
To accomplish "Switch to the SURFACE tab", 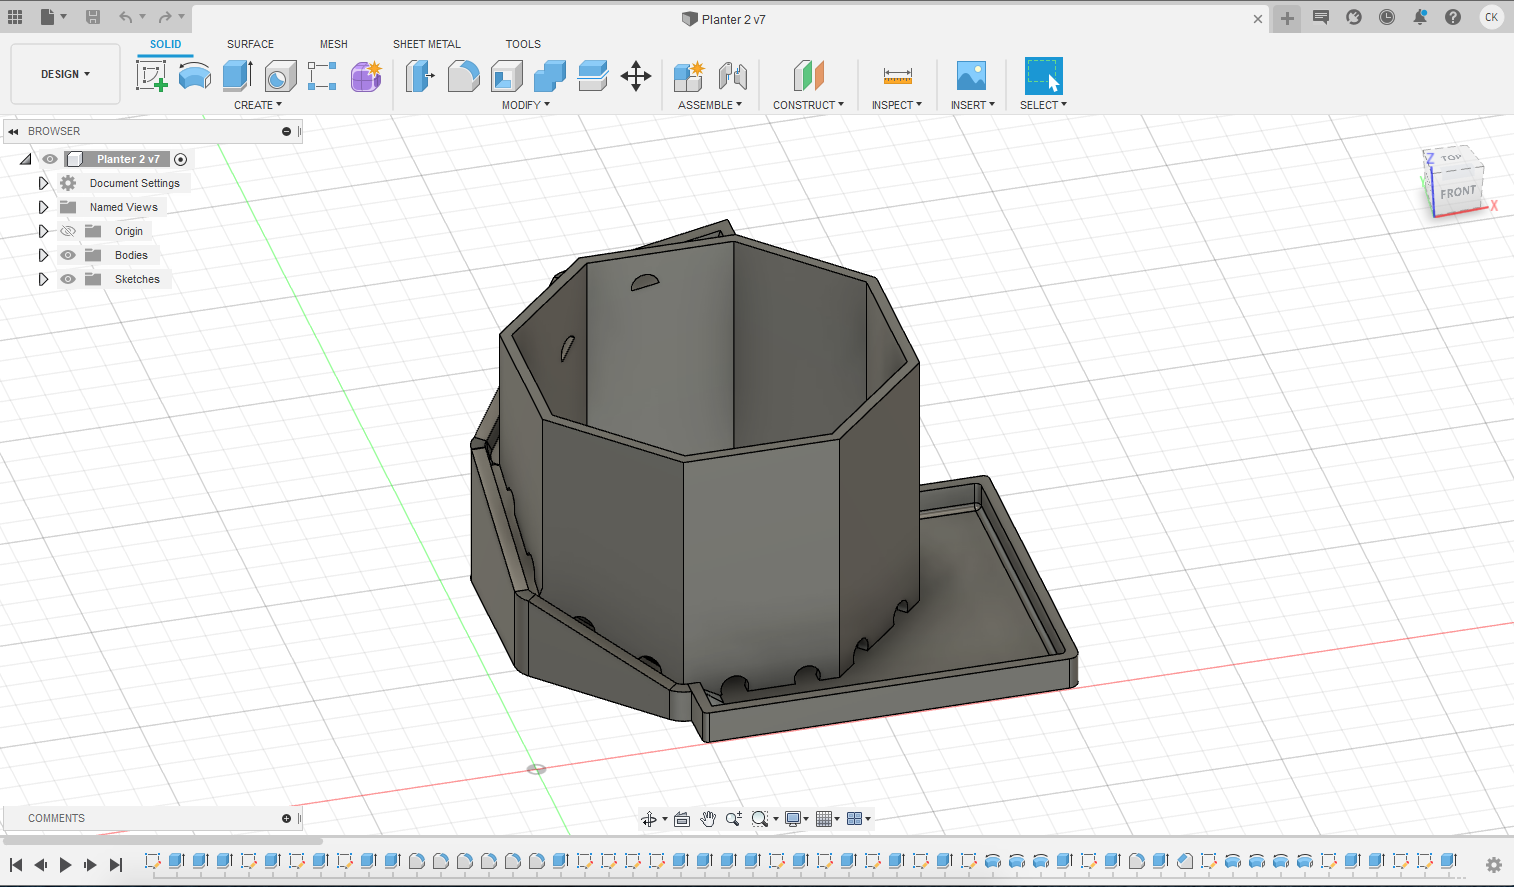I will pyautogui.click(x=250, y=44).
